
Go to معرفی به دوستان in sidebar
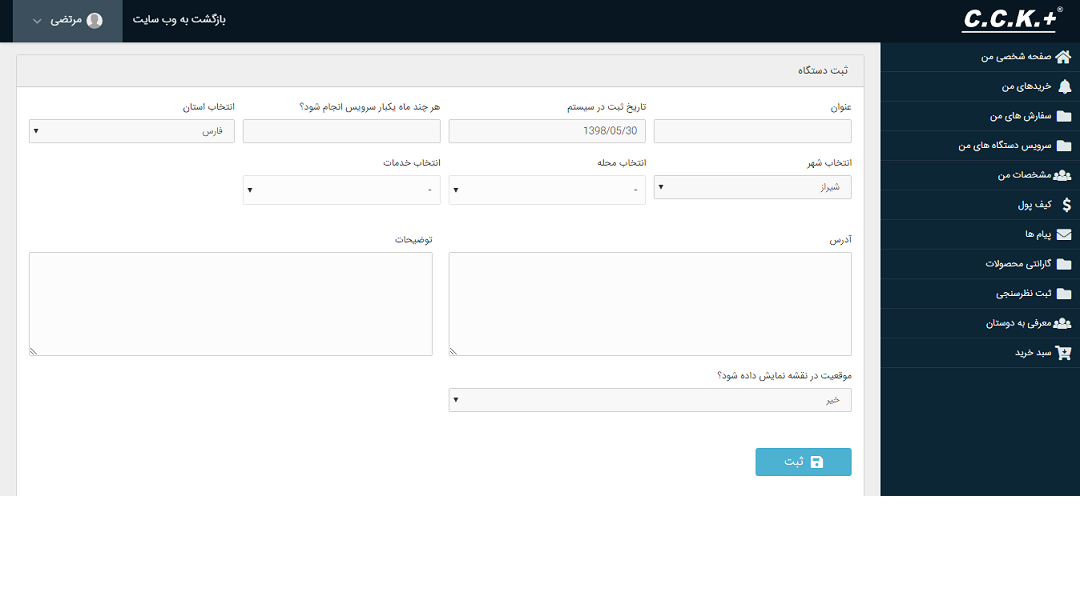pos(980,323)
